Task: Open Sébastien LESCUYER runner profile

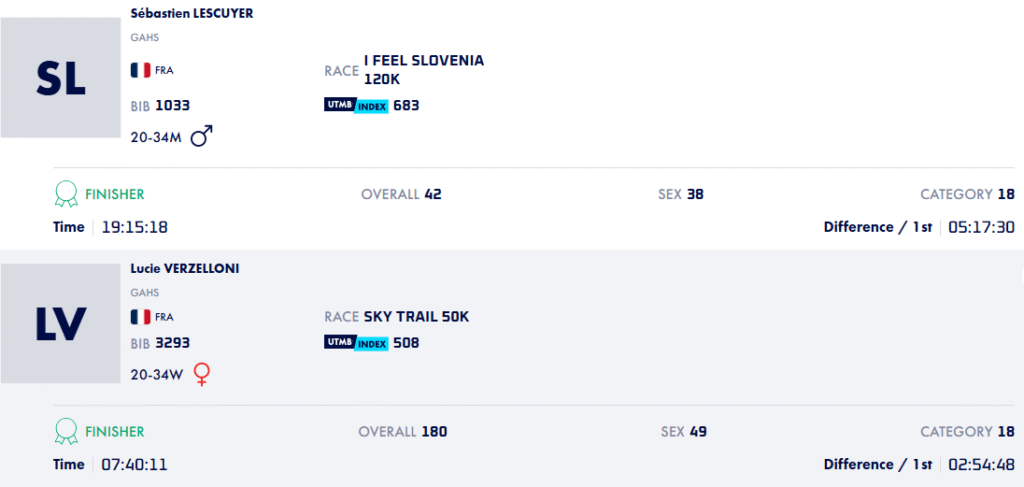Action: point(192,14)
